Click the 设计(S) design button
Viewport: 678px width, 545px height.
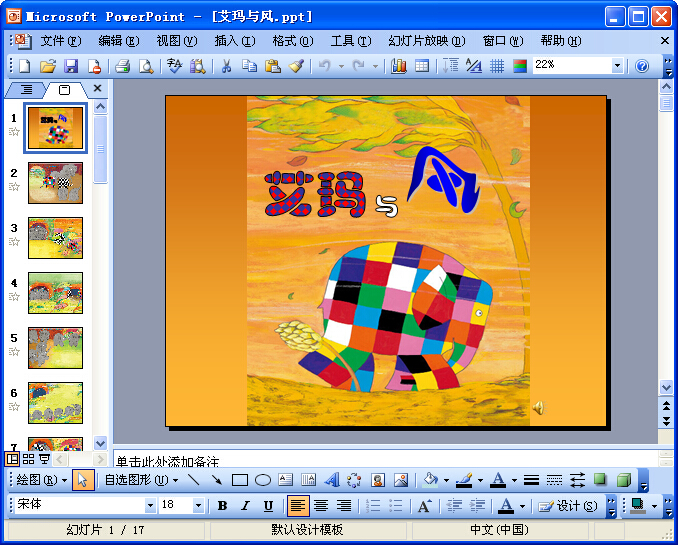point(568,506)
